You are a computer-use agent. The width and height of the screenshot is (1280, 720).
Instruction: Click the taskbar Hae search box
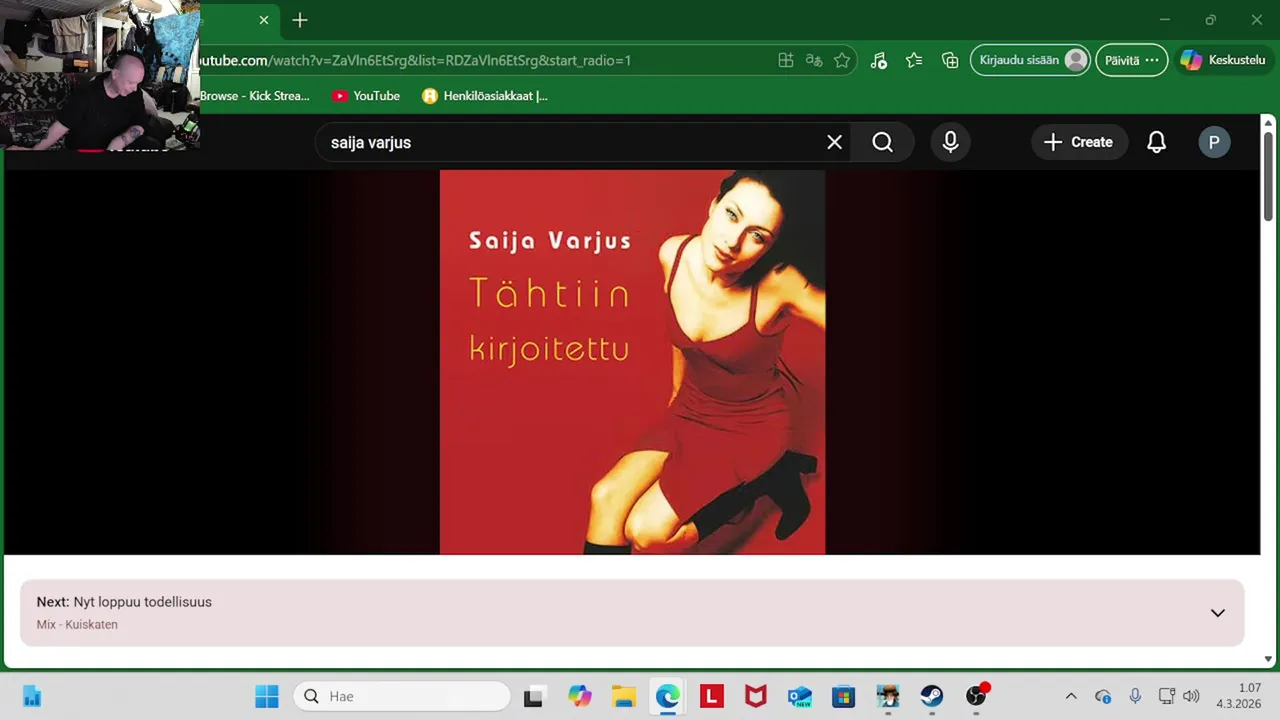pos(402,696)
